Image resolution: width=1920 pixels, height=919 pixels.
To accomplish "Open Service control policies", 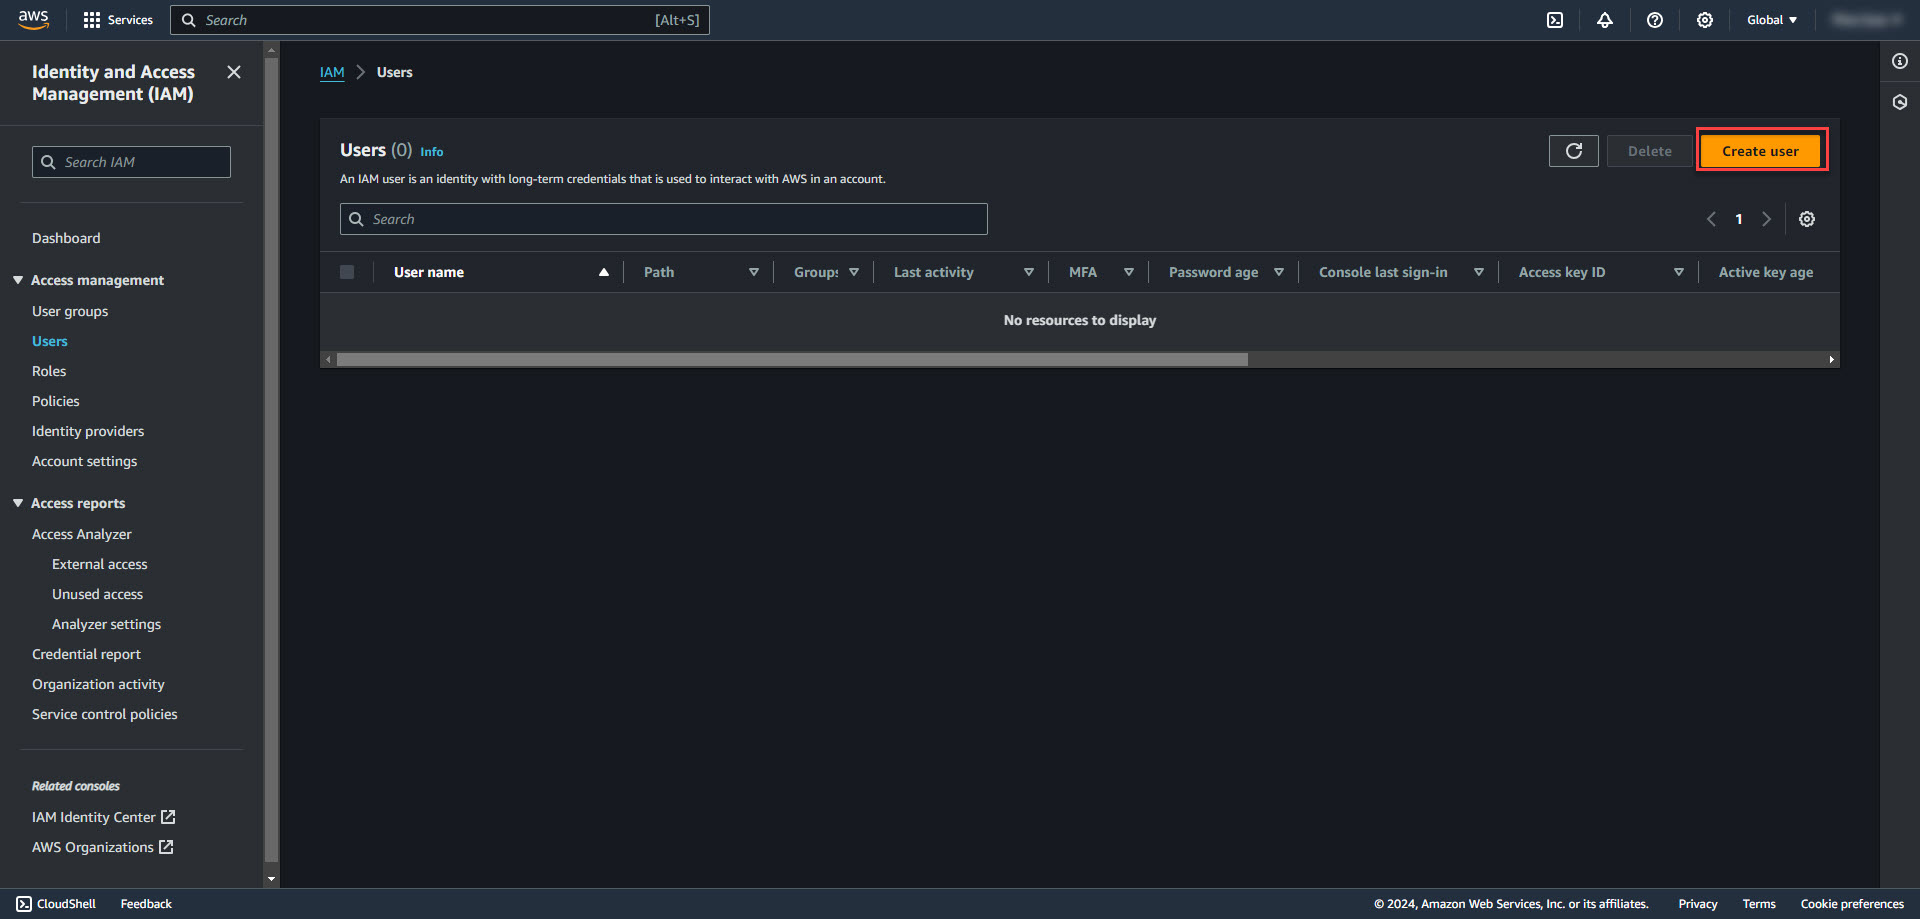I will click(x=105, y=714).
